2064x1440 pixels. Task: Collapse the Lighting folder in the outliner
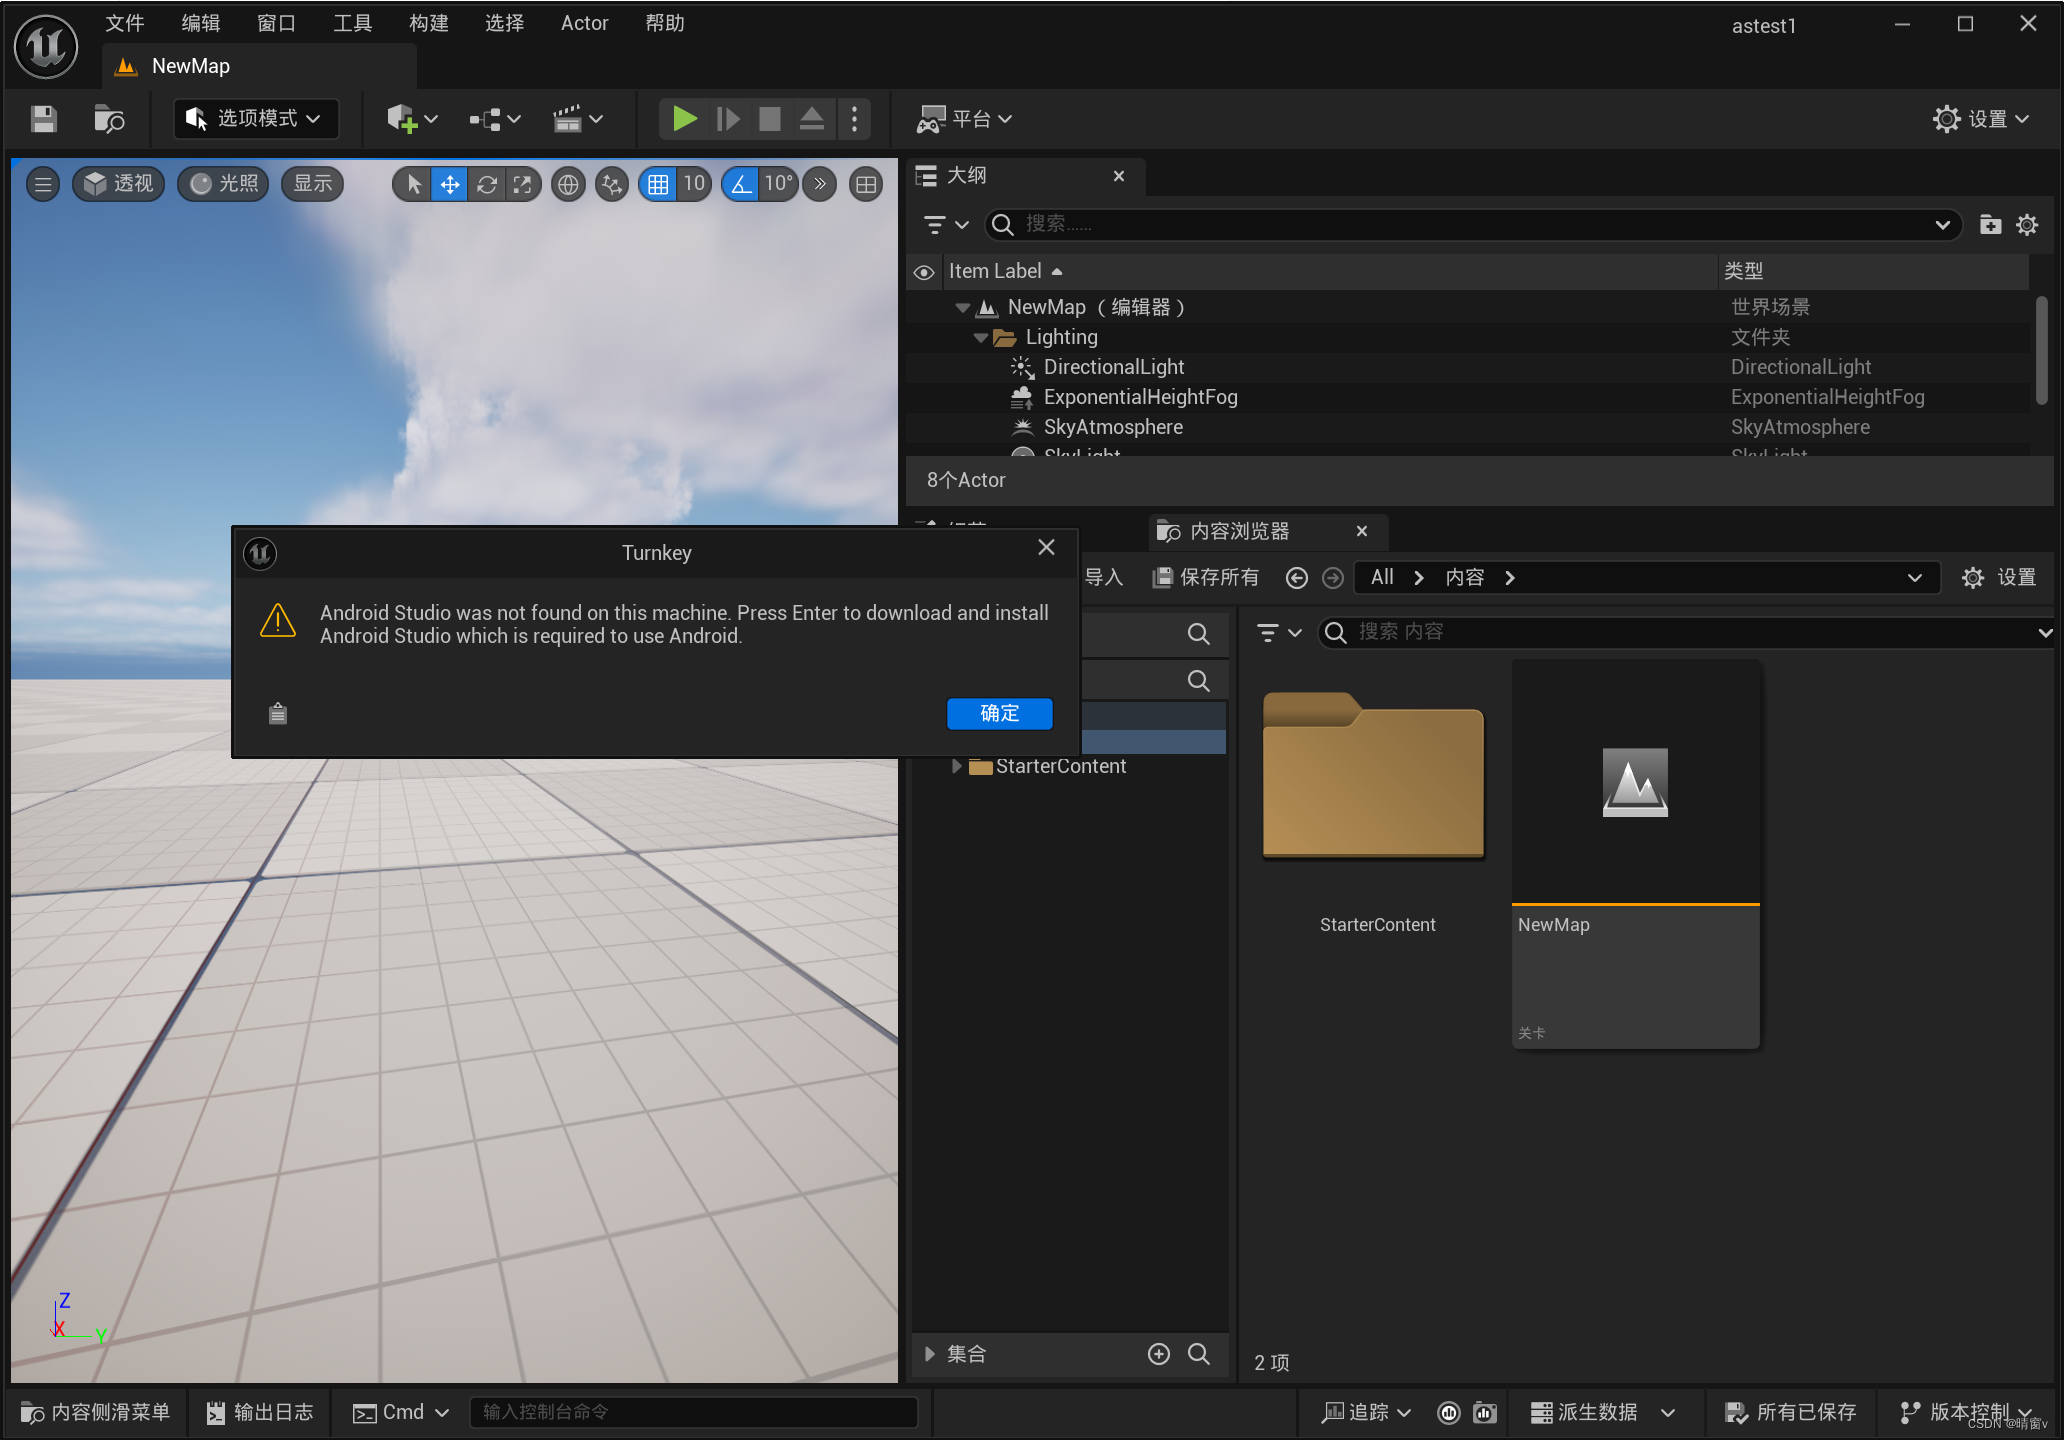pos(979,337)
